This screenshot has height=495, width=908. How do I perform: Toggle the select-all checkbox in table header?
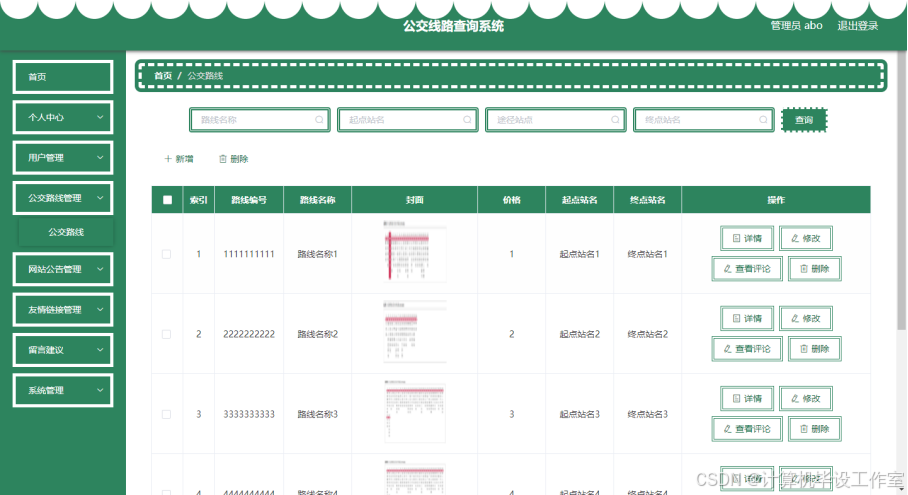pyautogui.click(x=167, y=200)
